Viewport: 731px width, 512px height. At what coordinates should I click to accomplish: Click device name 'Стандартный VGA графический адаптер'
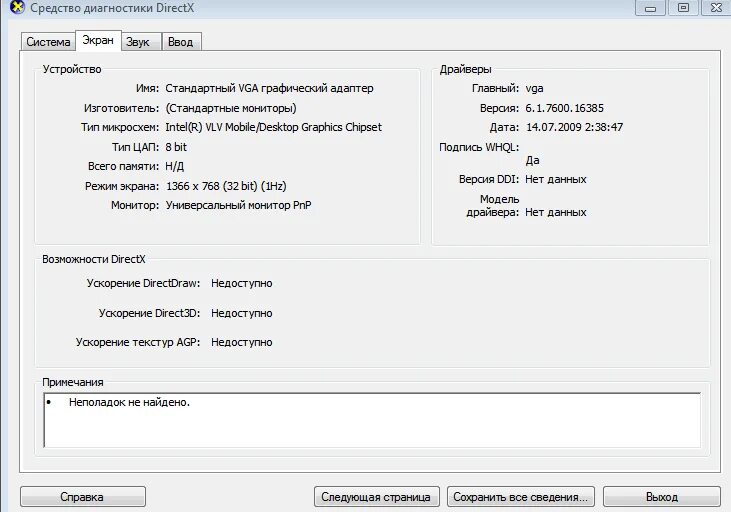coord(269,88)
